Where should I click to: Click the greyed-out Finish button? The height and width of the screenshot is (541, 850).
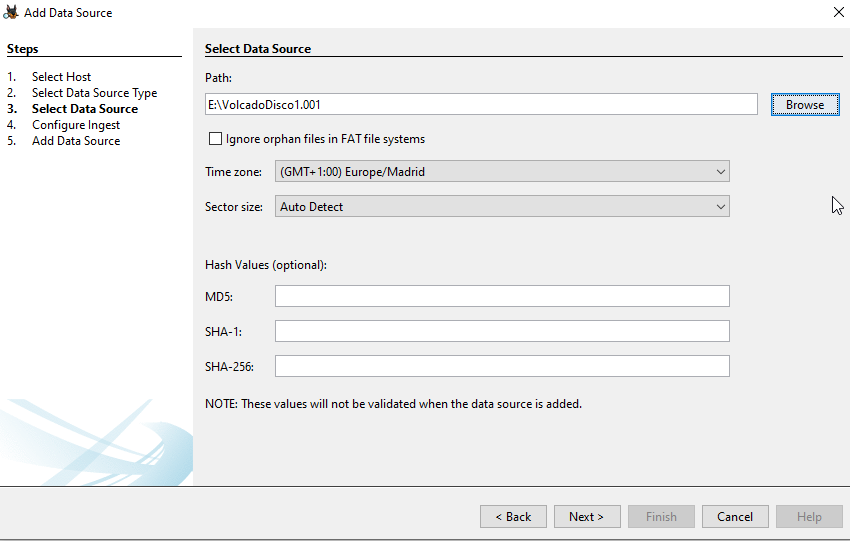(x=661, y=517)
